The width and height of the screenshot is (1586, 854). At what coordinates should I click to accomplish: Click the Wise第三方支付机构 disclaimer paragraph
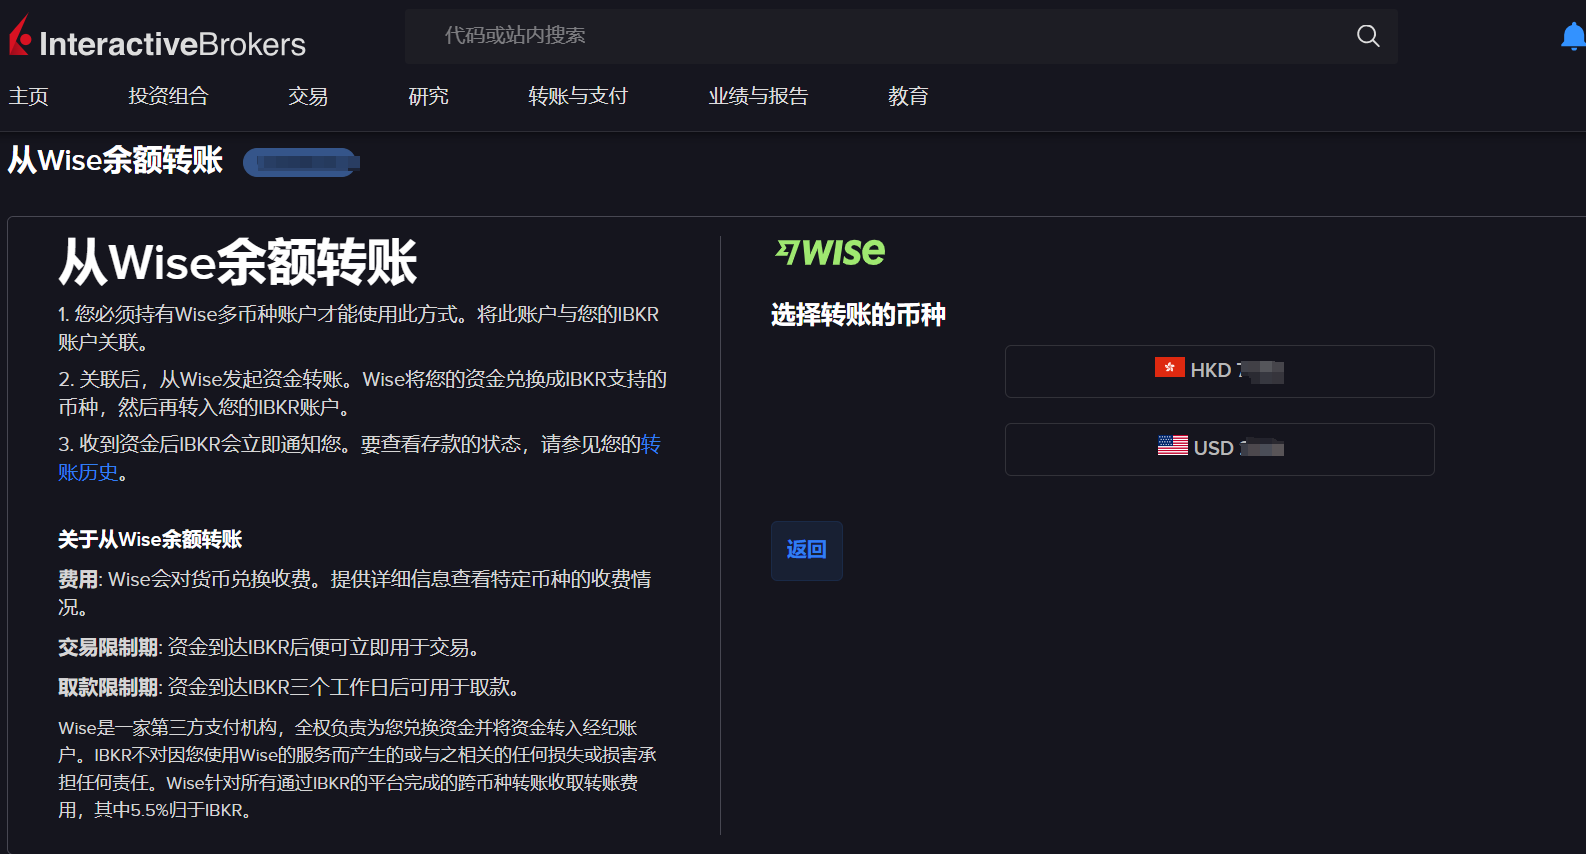click(x=357, y=769)
